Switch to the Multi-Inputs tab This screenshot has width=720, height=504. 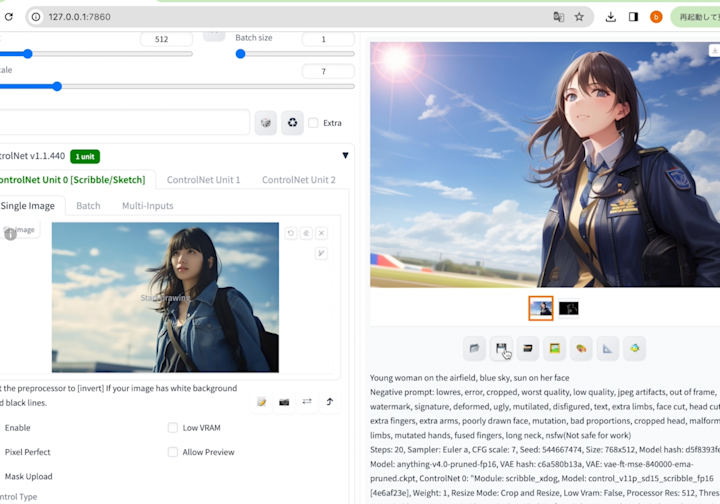(147, 206)
